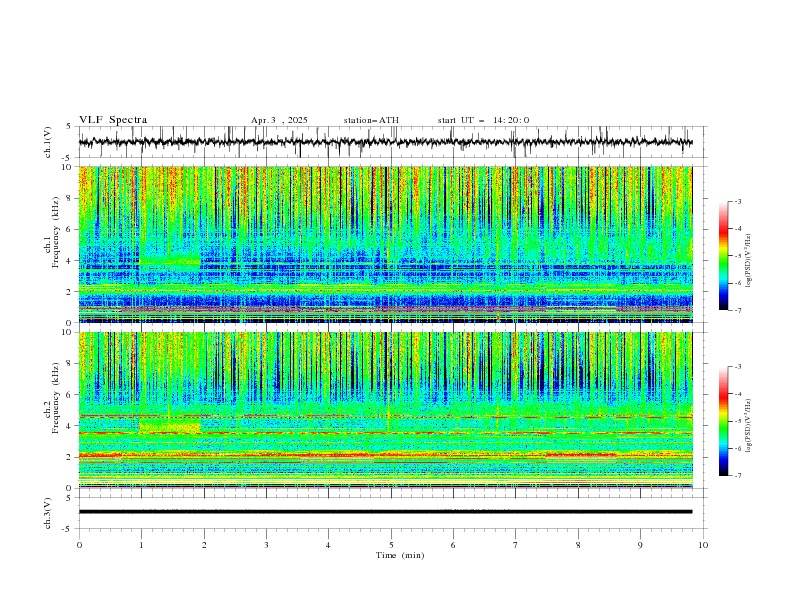This screenshot has width=792, height=612.
Task: Click the upper PSD color scale bar
Action: [723, 256]
